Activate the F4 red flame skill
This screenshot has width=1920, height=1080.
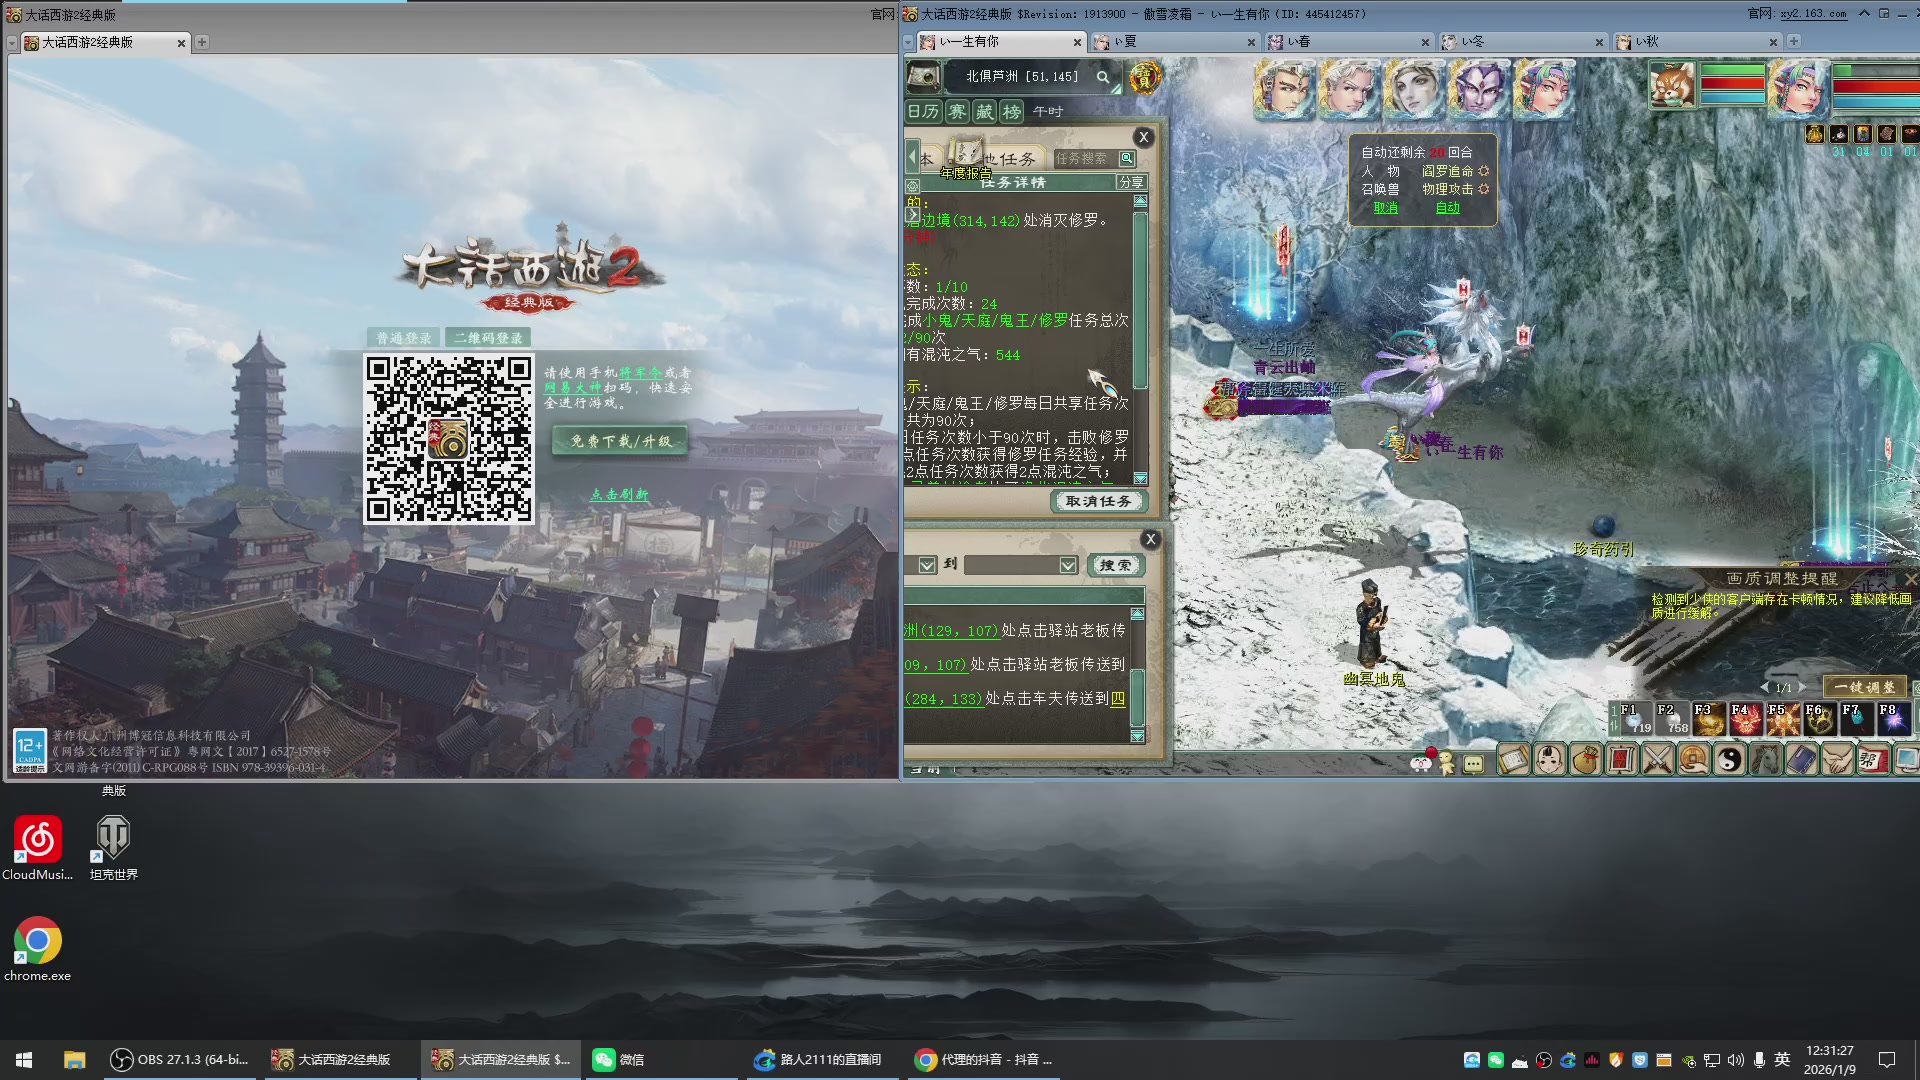(x=1745, y=718)
